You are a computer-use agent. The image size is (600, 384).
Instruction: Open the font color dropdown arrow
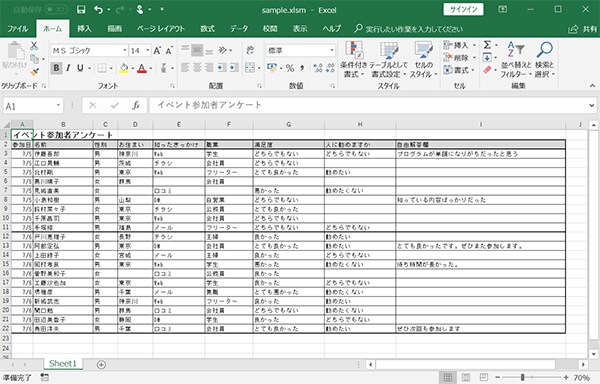coord(151,68)
